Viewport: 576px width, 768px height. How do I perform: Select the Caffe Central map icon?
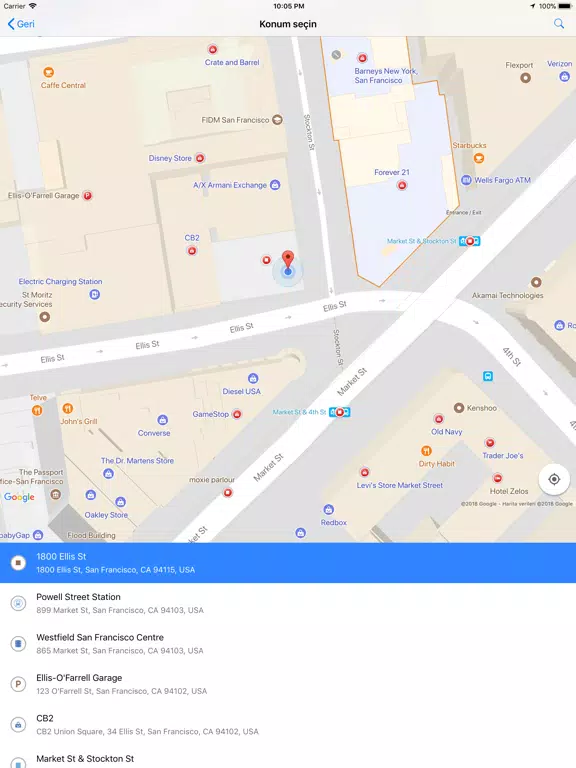[48, 72]
